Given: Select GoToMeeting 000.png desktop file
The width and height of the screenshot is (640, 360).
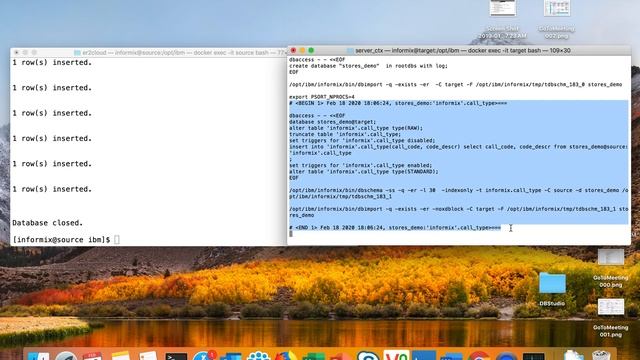Looking at the screenshot, I should pyautogui.click(x=611, y=257).
